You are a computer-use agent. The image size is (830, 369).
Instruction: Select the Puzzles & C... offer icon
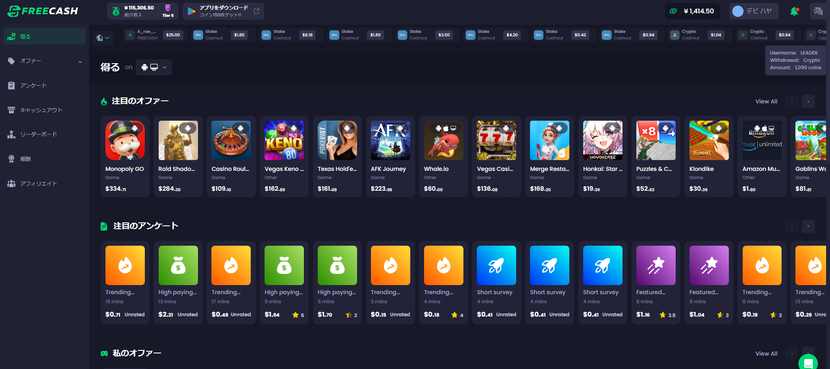click(656, 140)
